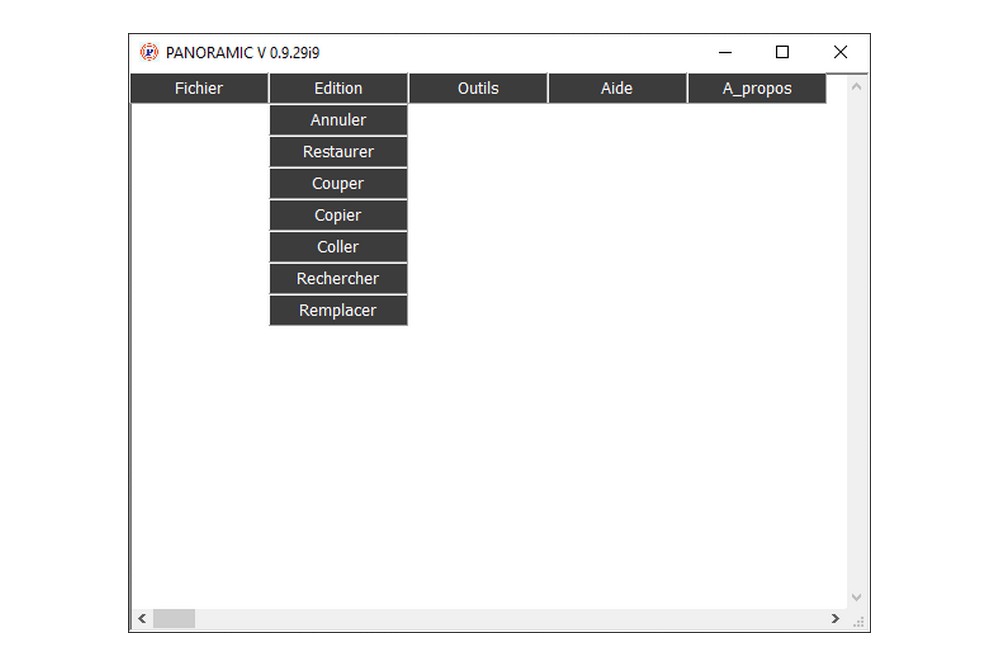Click the horizontal scrollbar left arrow

pos(142,618)
